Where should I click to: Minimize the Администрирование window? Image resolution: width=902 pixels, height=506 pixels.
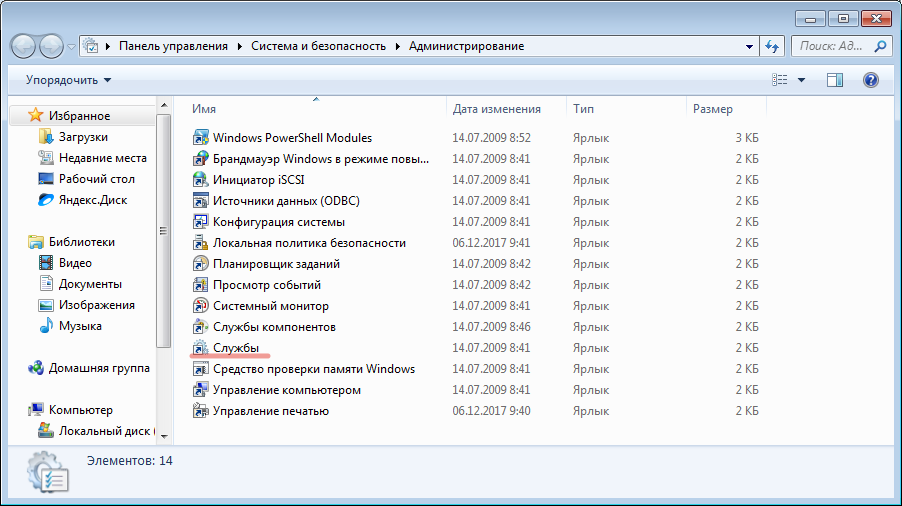(811, 19)
